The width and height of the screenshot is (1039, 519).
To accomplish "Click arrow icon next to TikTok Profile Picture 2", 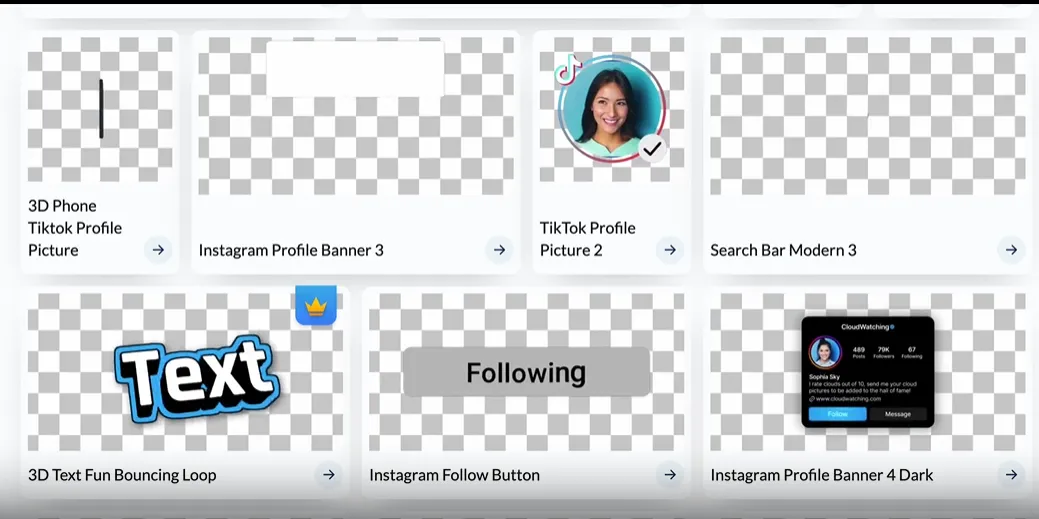I will coord(670,250).
